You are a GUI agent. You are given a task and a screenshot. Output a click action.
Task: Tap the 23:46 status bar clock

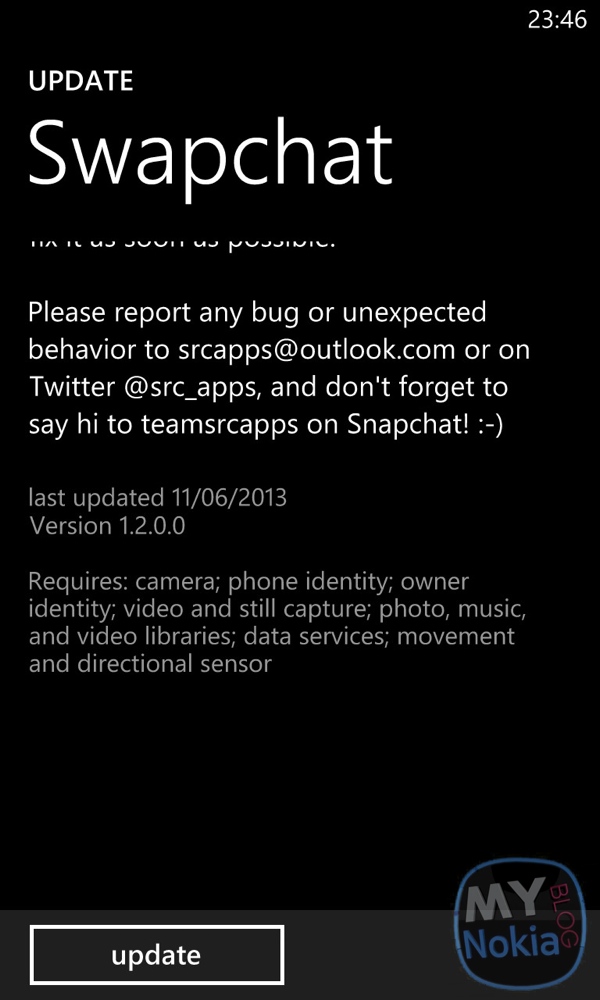pyautogui.click(x=557, y=20)
